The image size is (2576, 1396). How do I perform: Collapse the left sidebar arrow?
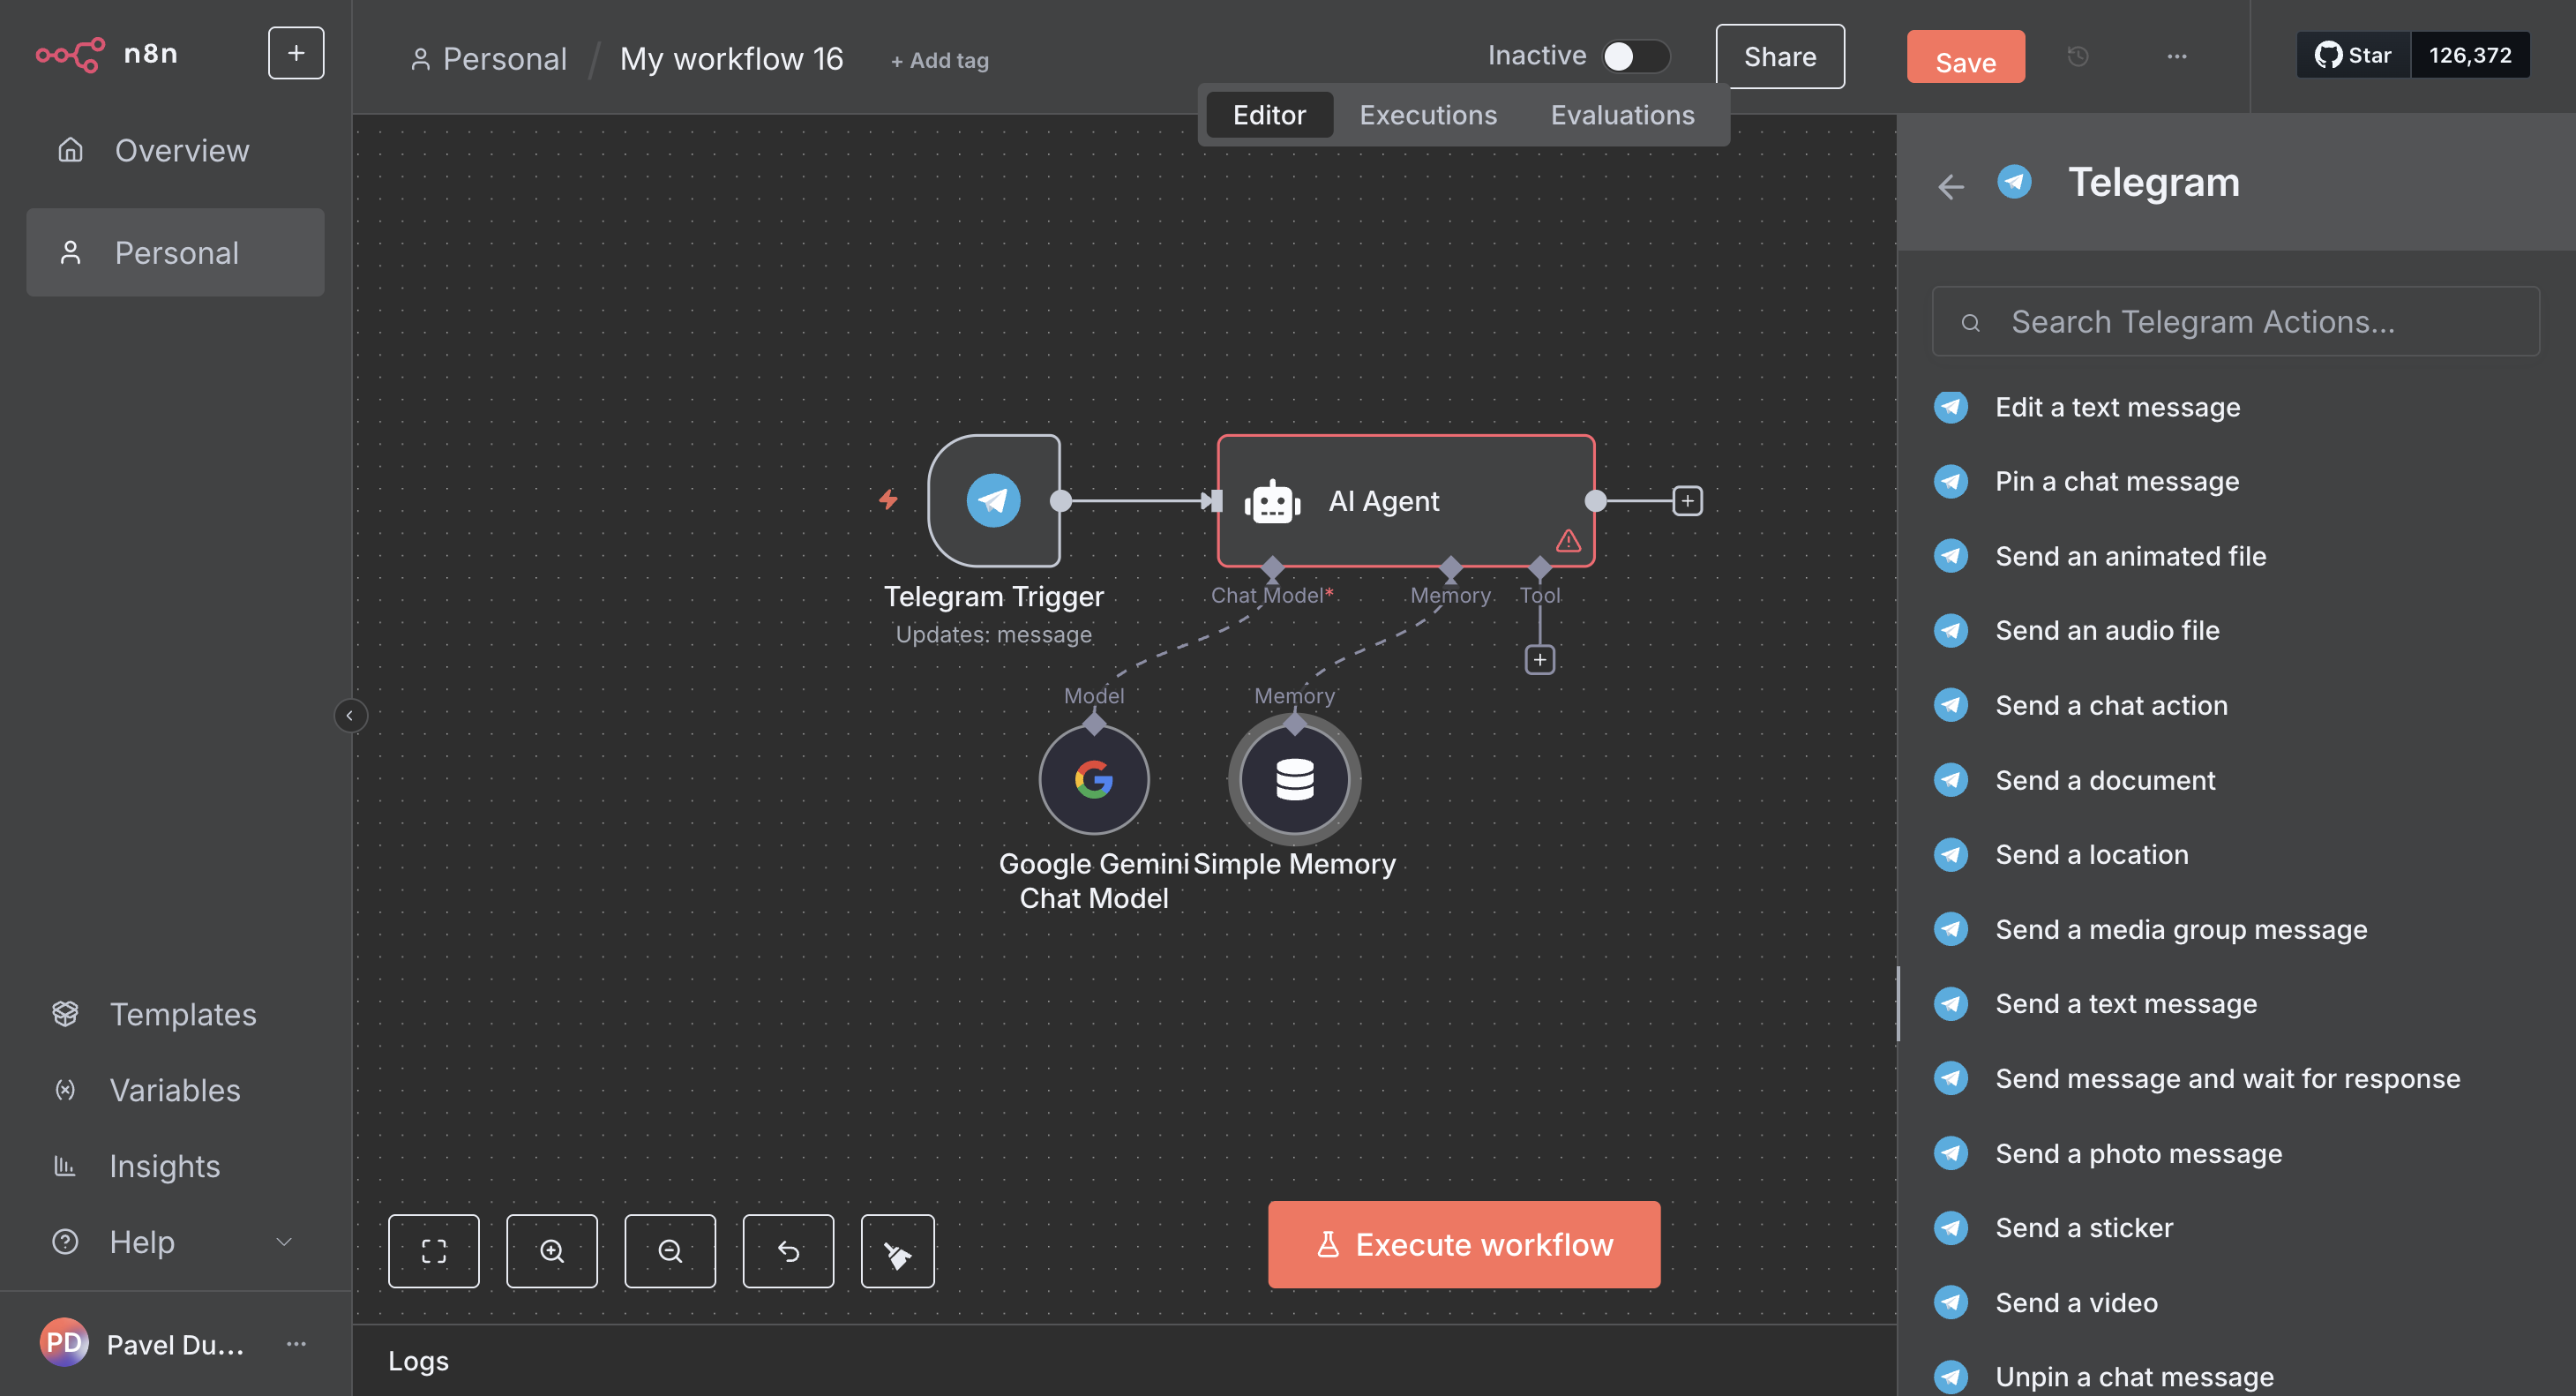pos(349,715)
